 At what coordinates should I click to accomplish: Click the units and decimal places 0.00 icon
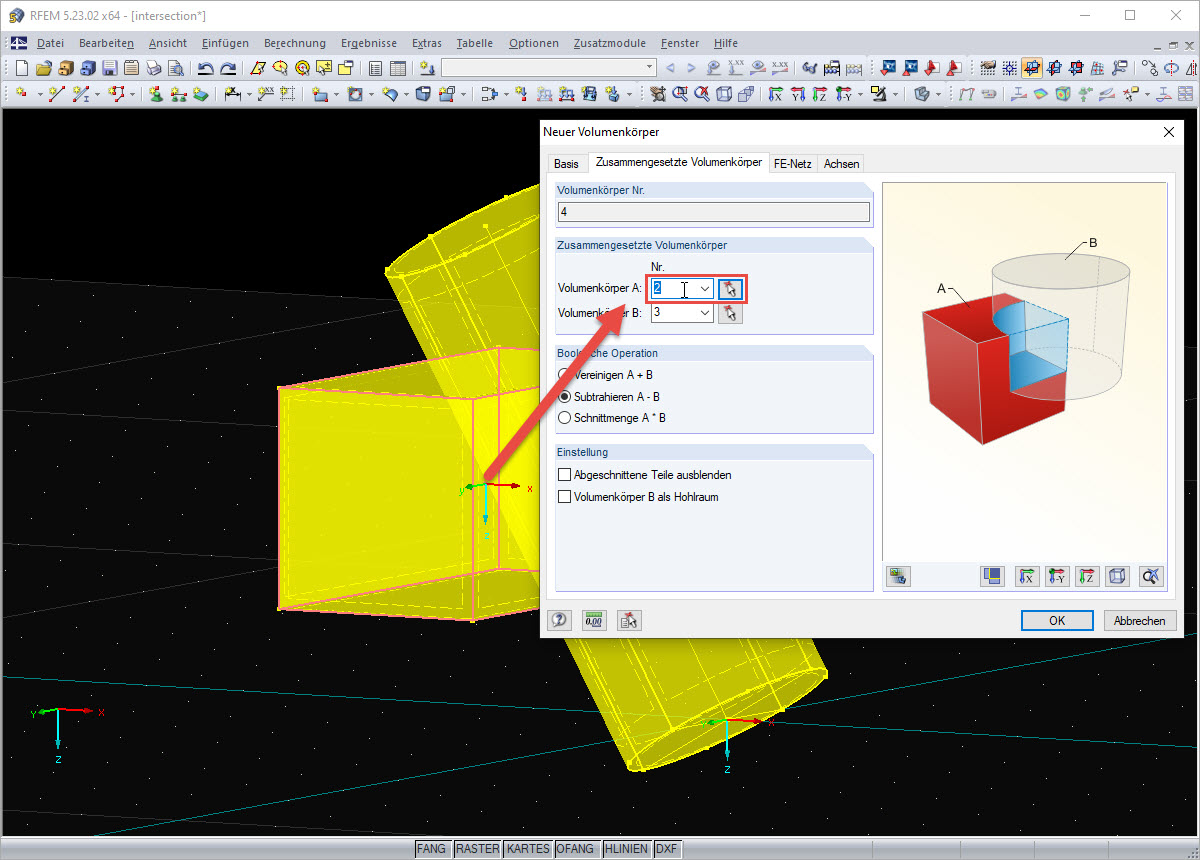[594, 620]
